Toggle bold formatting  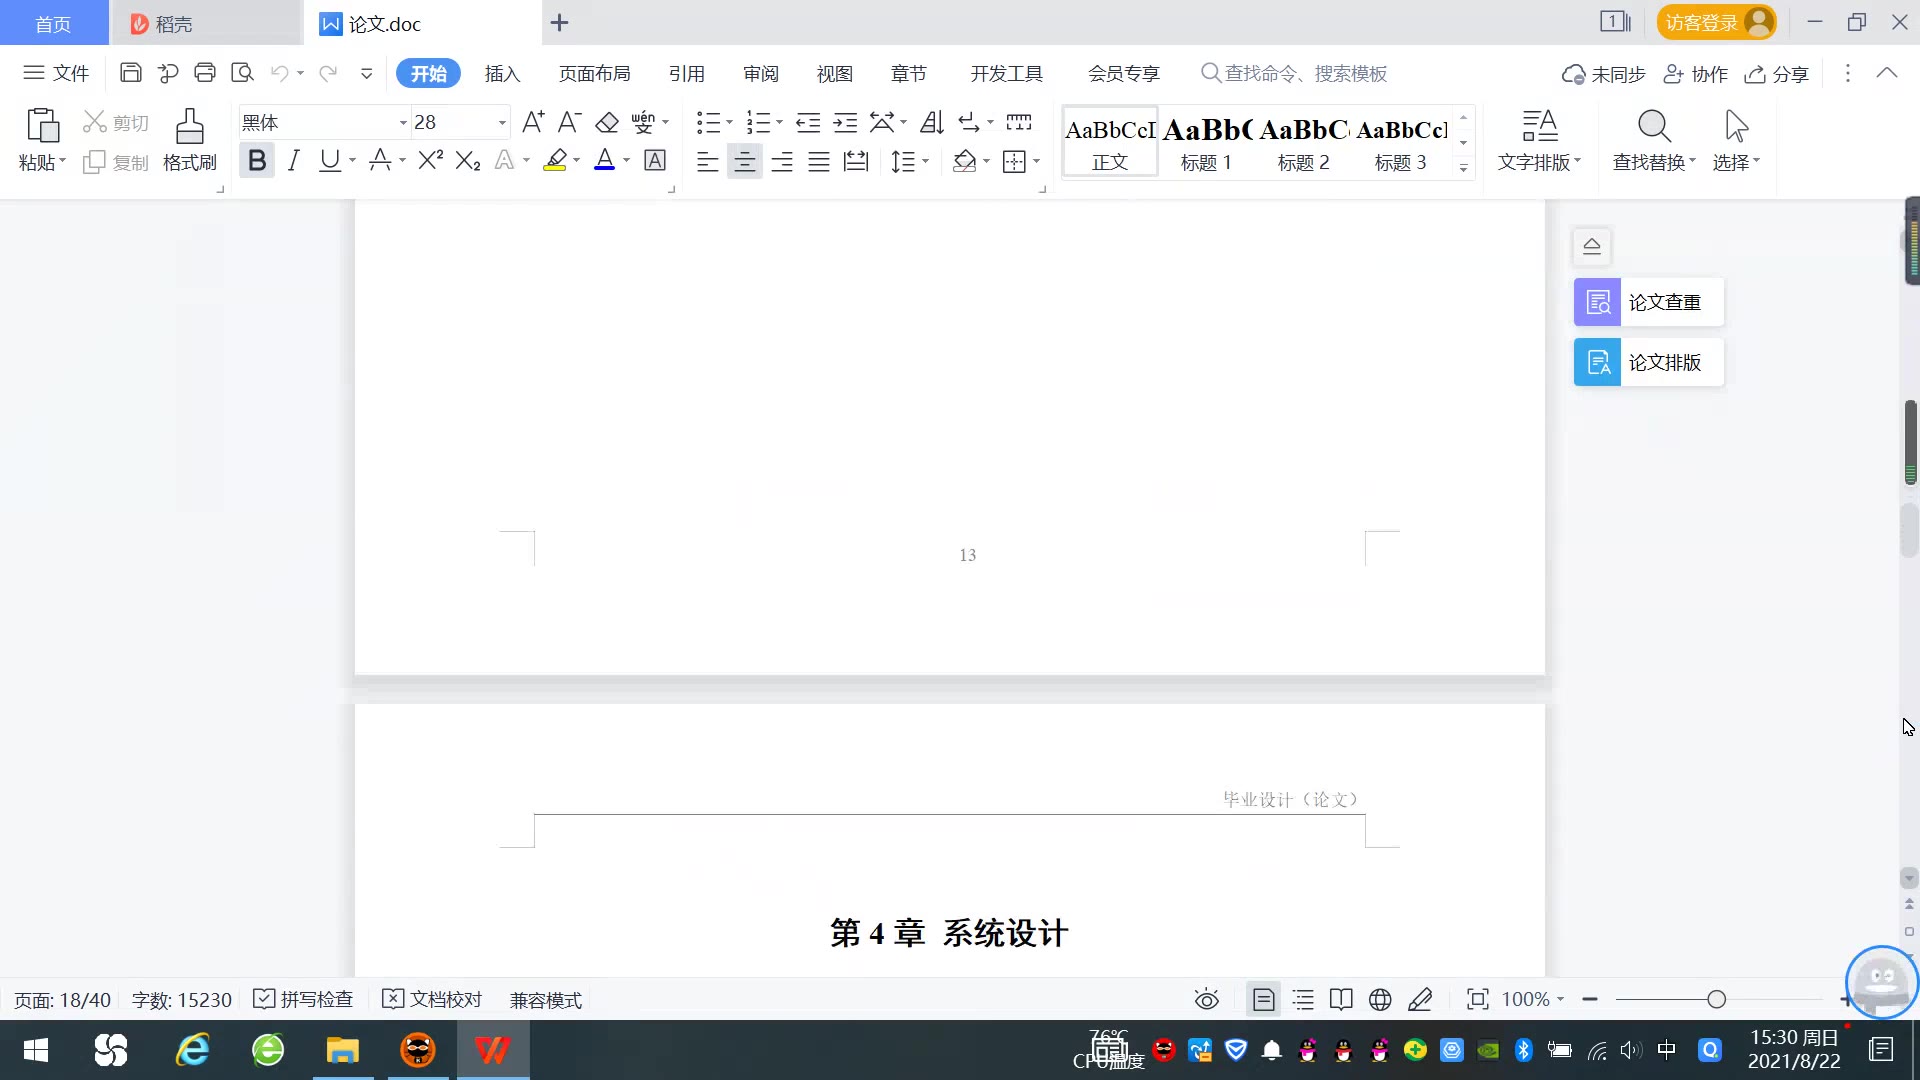pyautogui.click(x=257, y=161)
